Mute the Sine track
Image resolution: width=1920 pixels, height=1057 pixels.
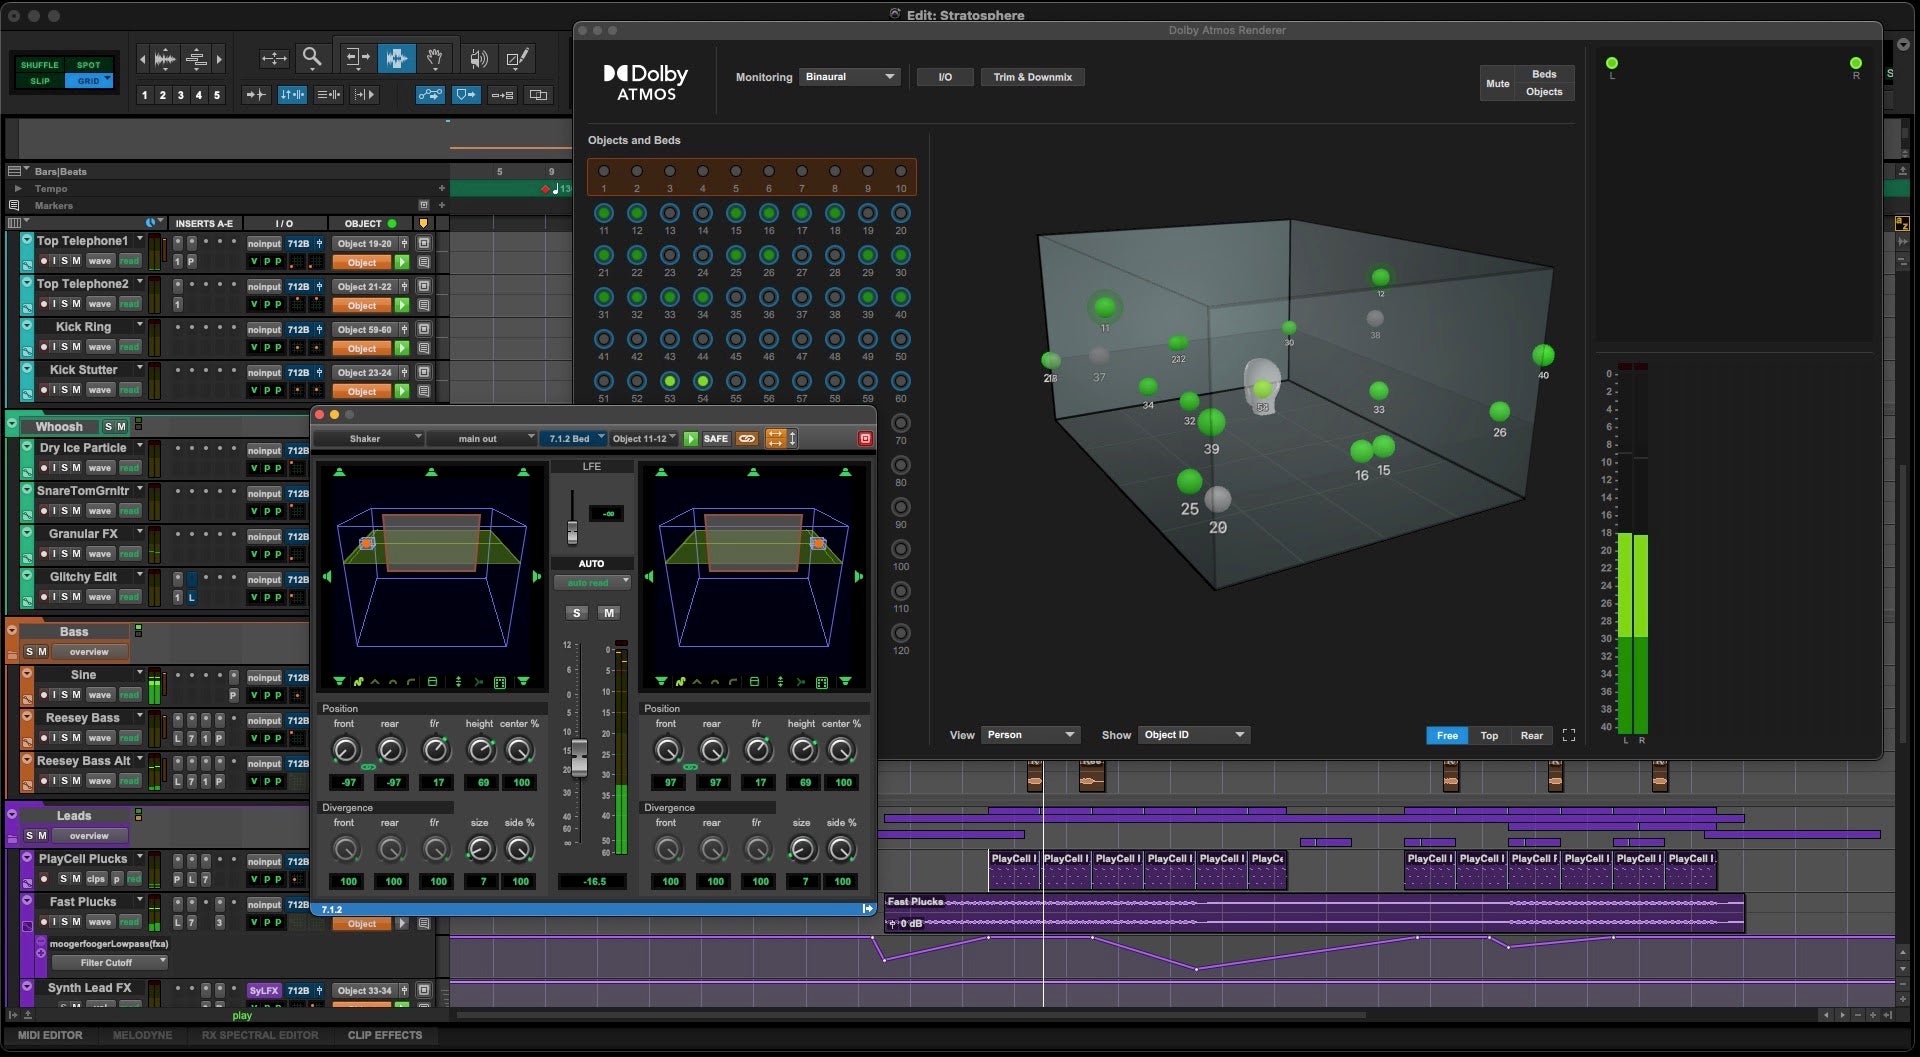tap(75, 695)
